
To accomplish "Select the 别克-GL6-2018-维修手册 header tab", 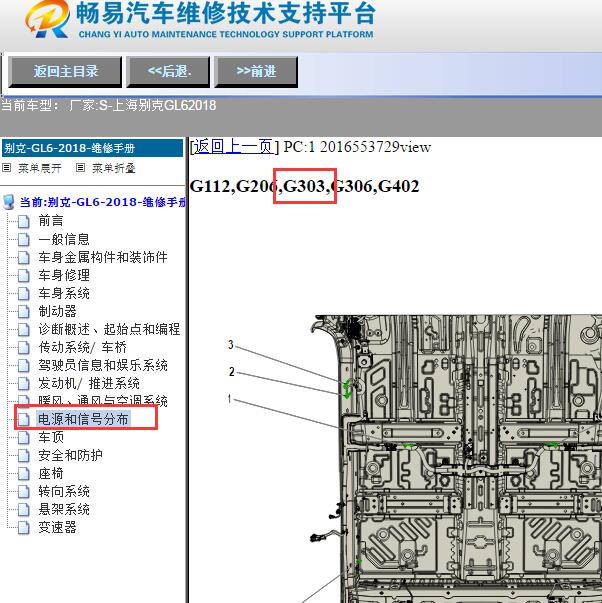I will (x=92, y=148).
